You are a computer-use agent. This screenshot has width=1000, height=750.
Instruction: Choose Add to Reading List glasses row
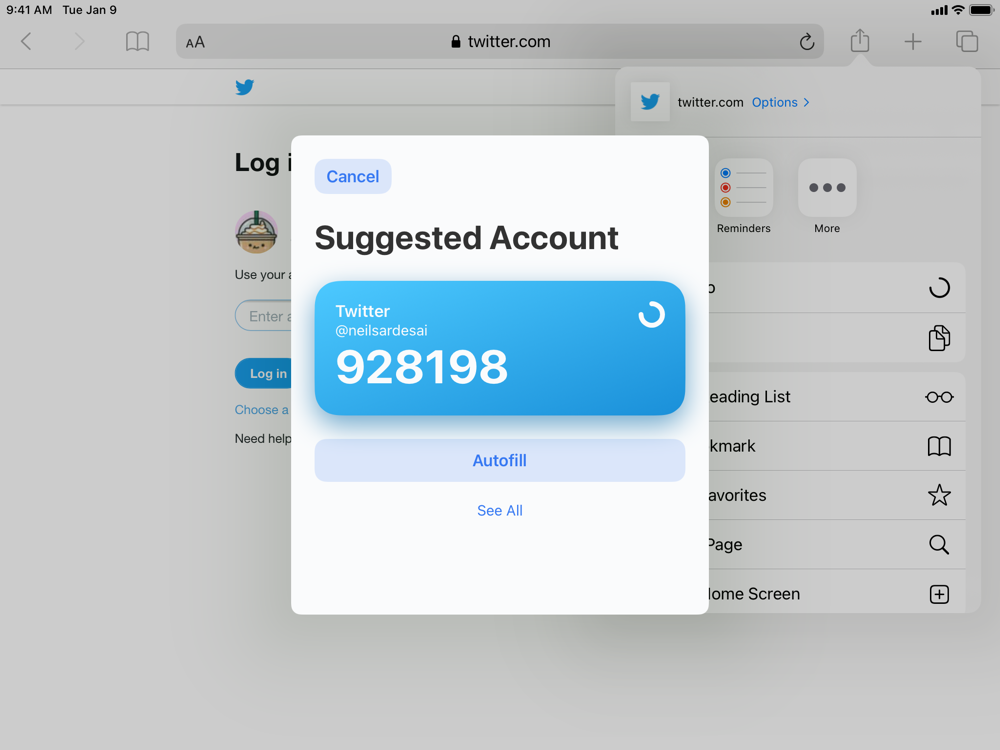(835, 397)
